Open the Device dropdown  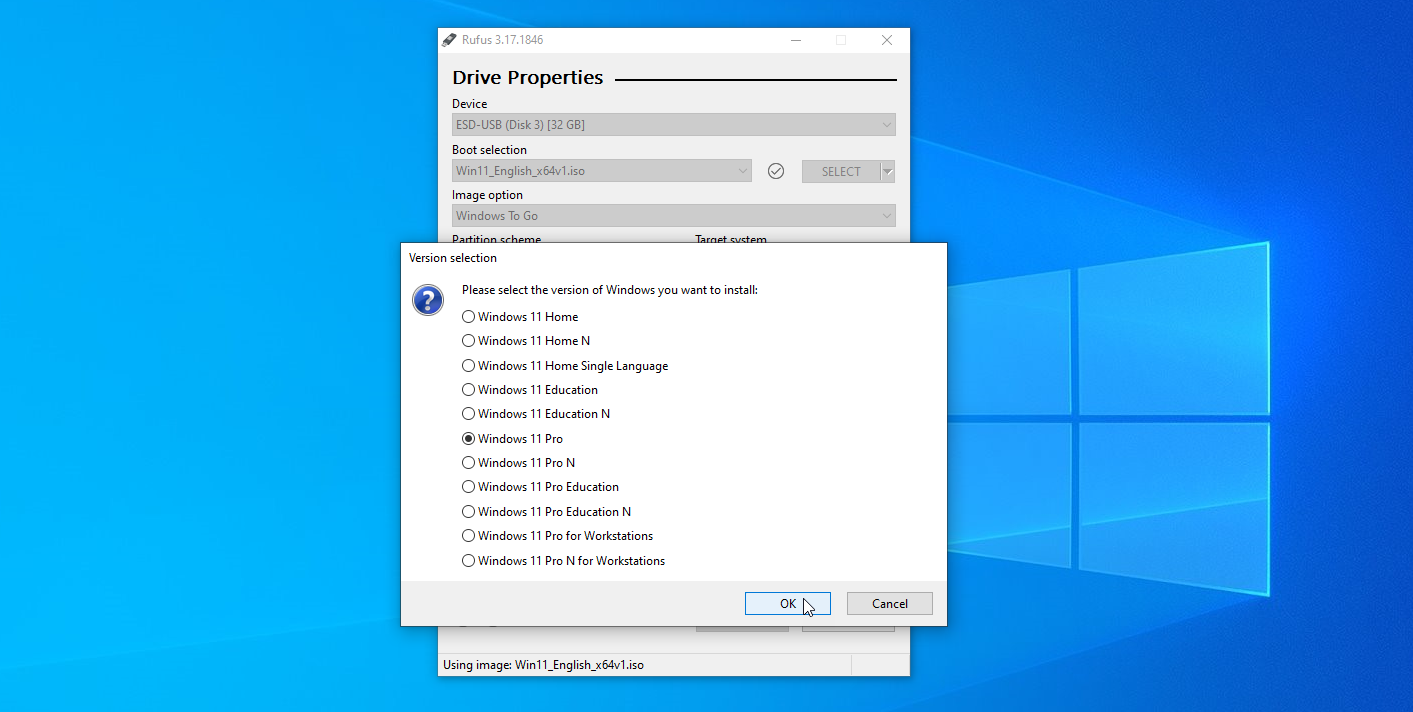pyautogui.click(x=884, y=124)
